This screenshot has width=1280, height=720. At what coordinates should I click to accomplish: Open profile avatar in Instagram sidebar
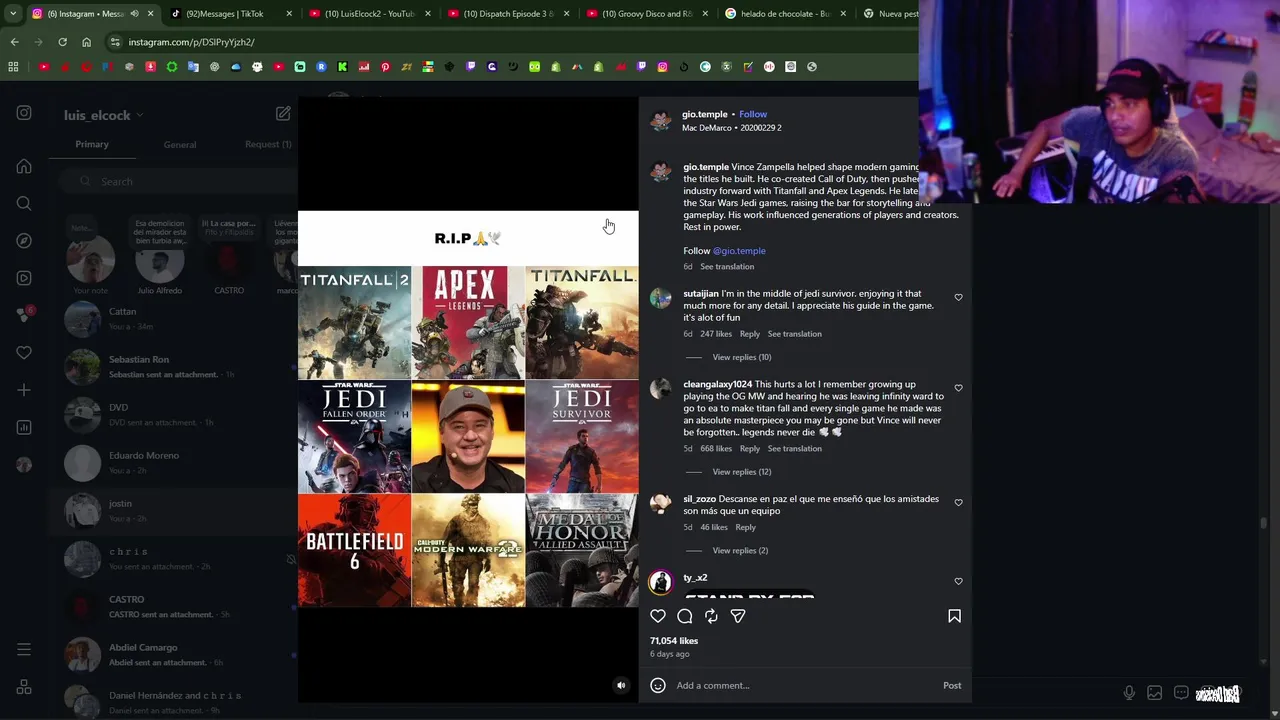click(24, 464)
